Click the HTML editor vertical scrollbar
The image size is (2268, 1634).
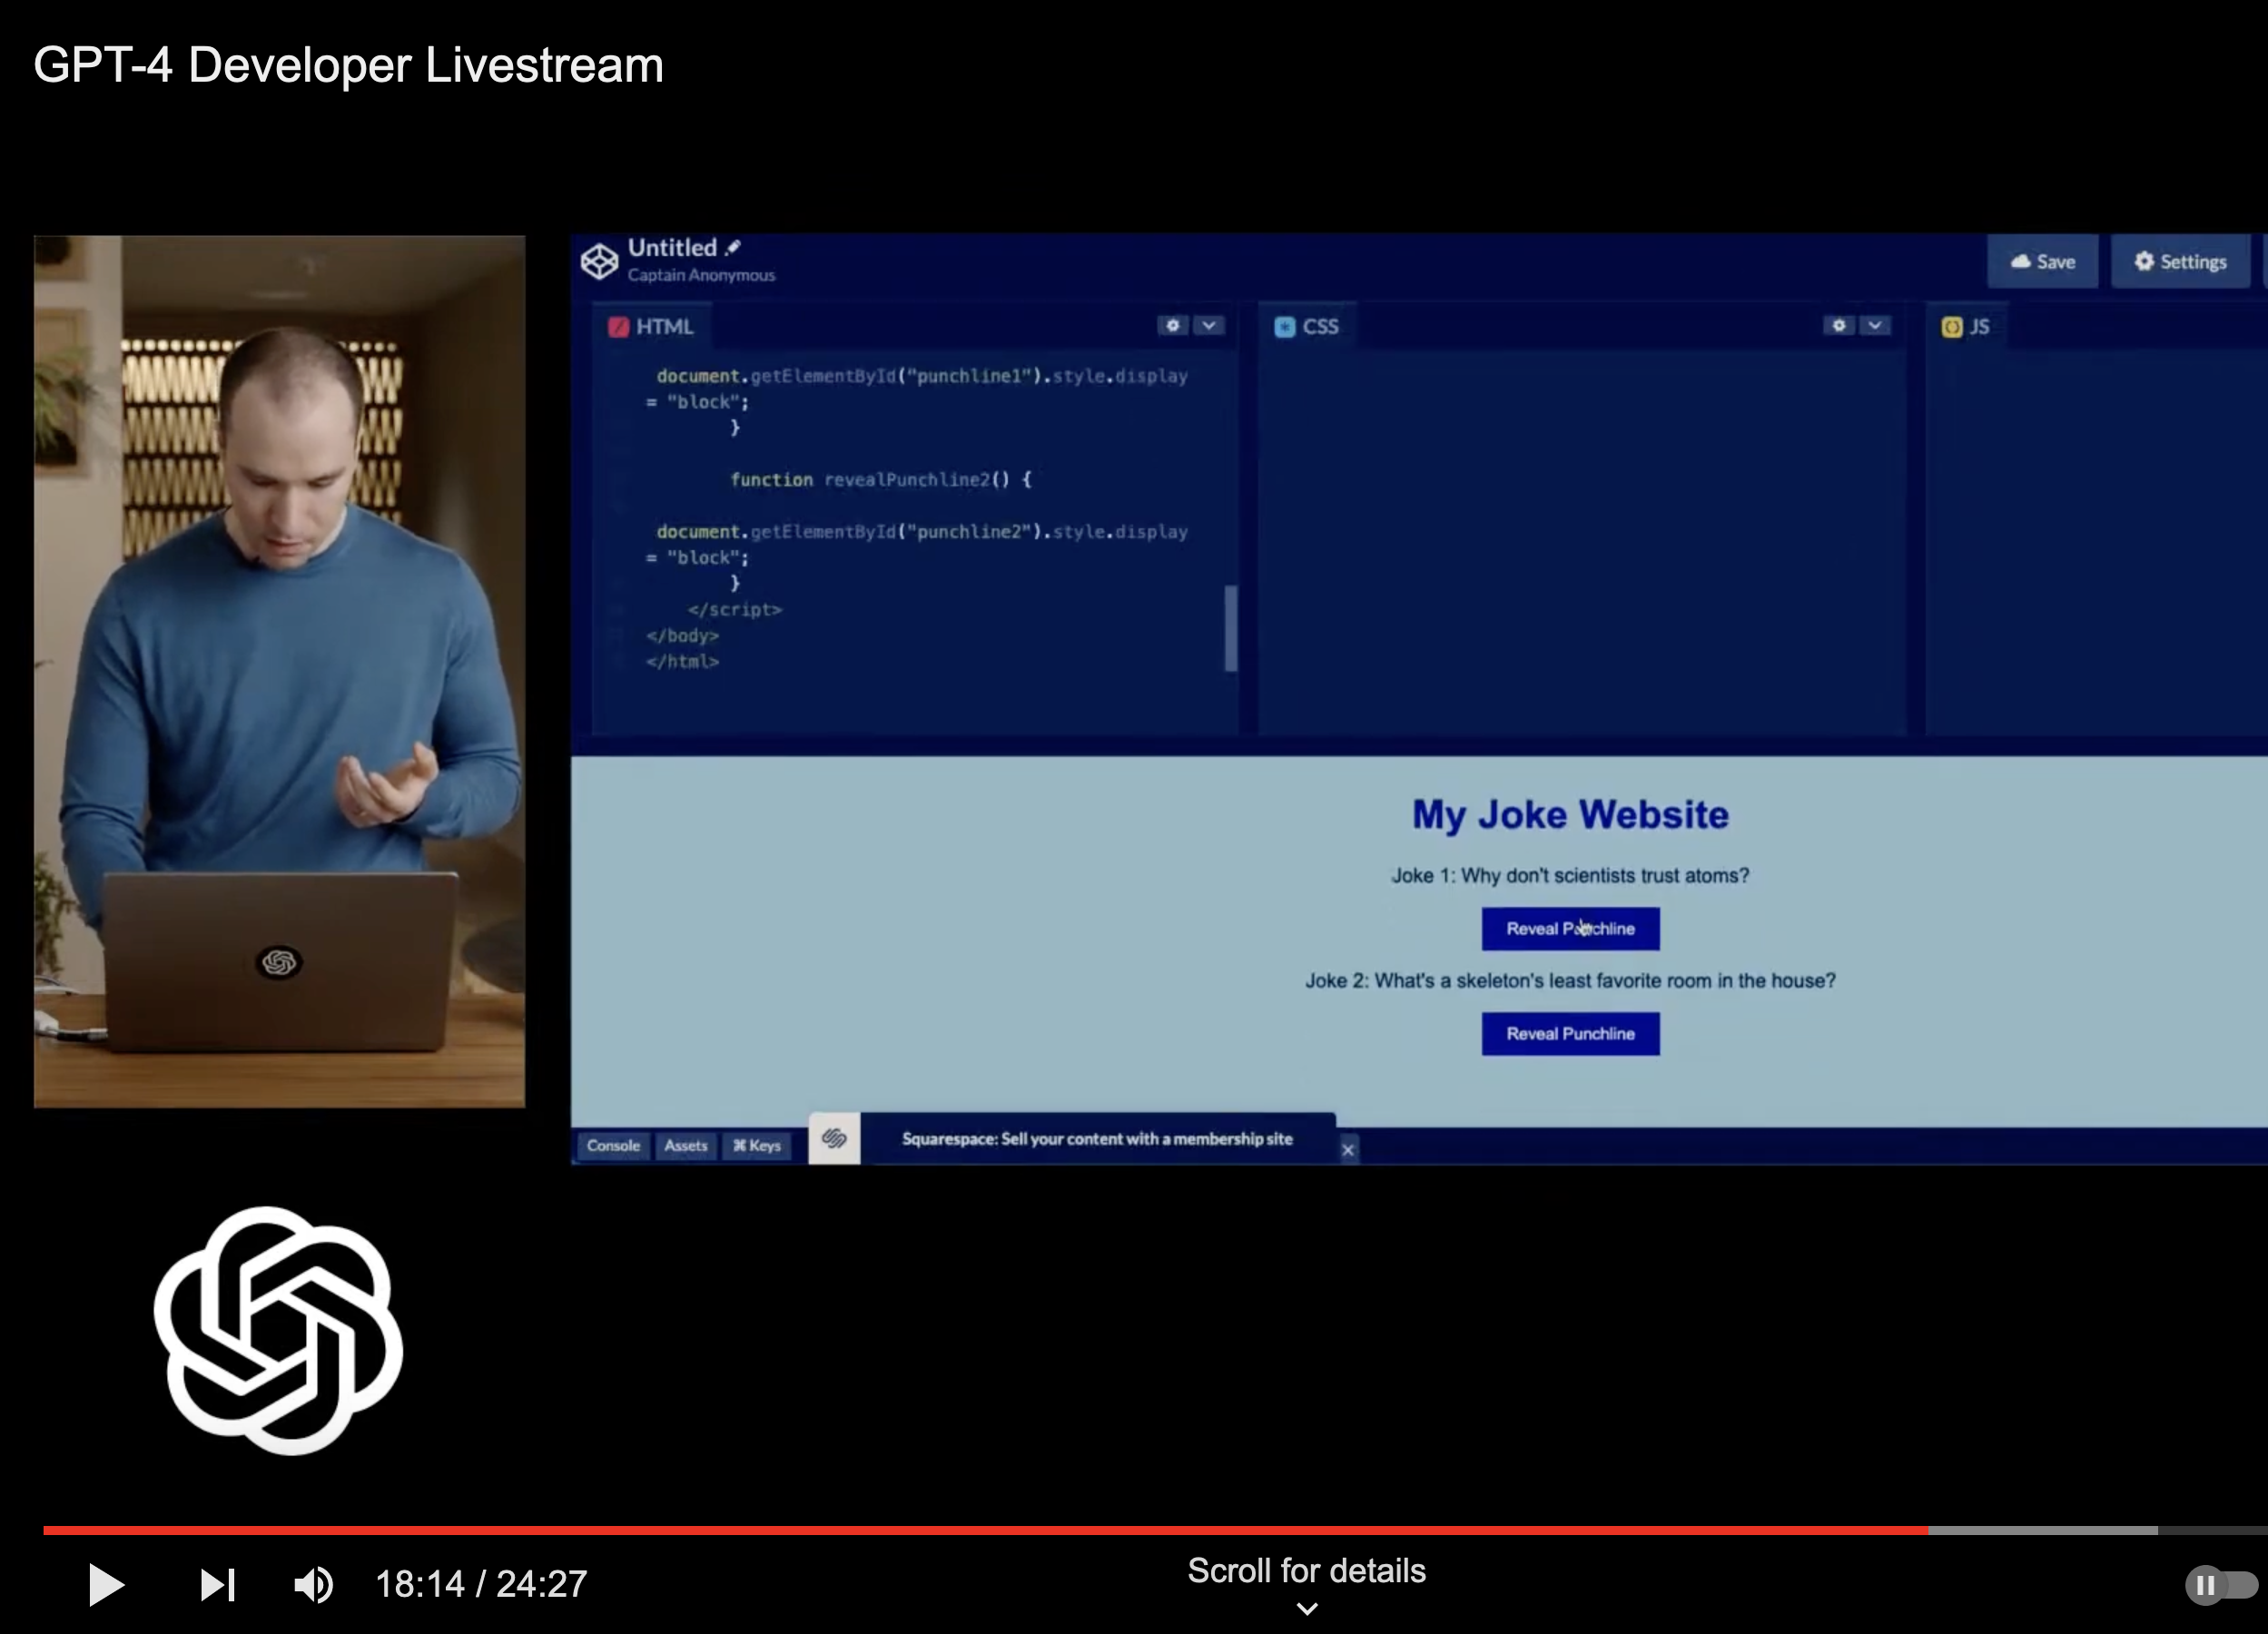click(1231, 628)
